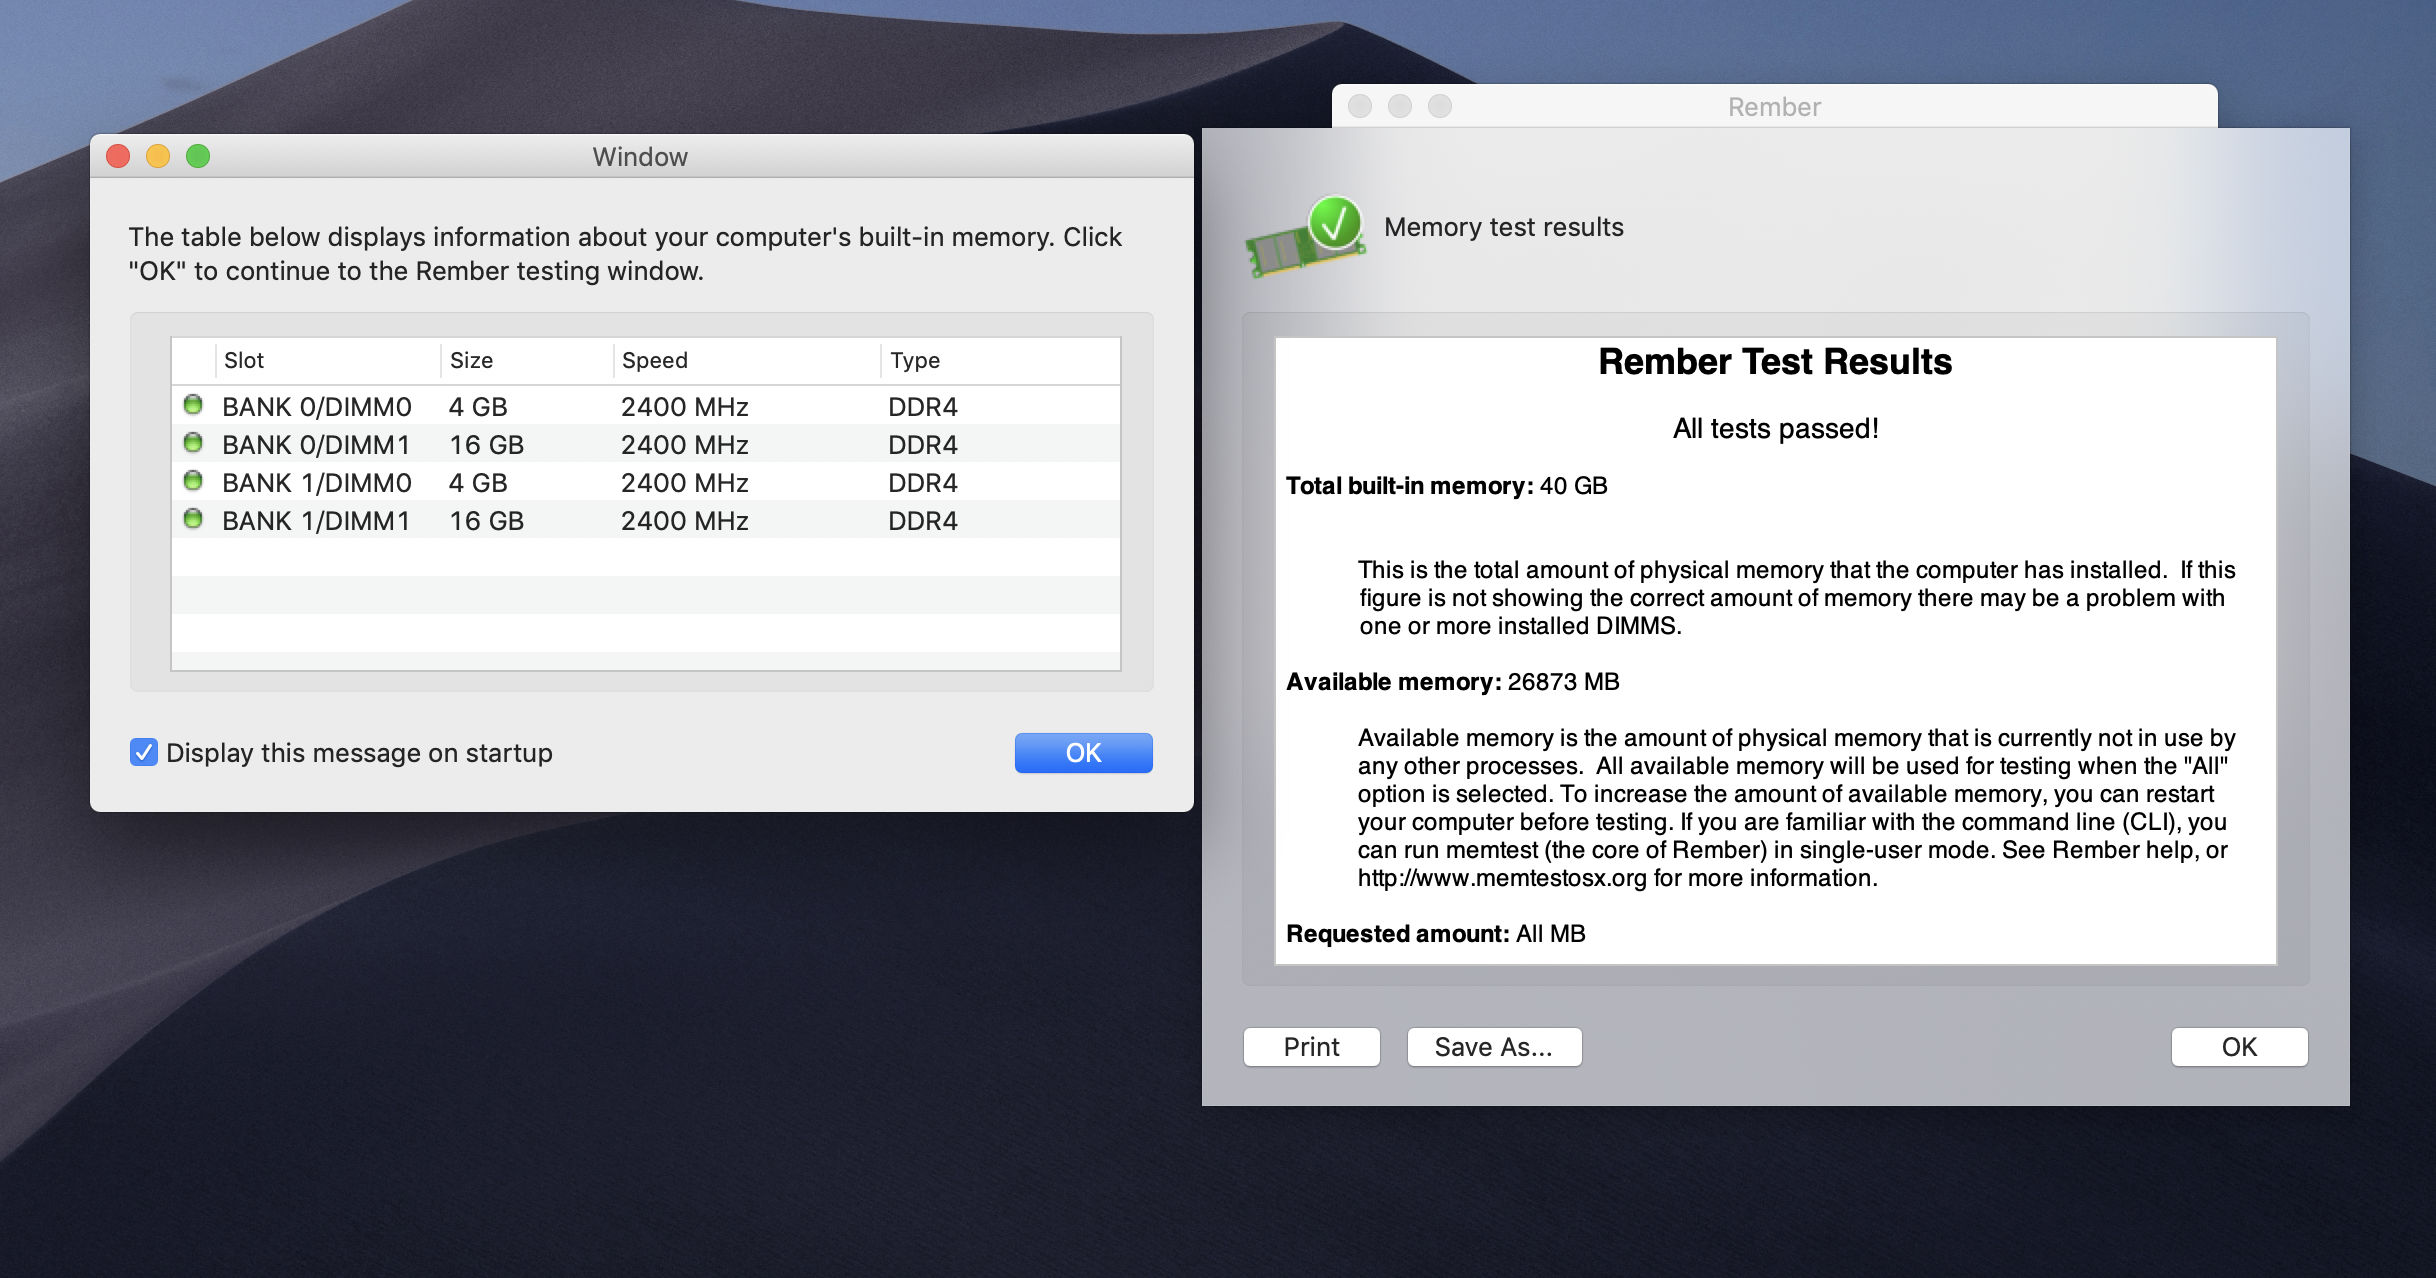The height and width of the screenshot is (1278, 2436).
Task: Click green status dot for BANK 0/DIMM1
Action: [193, 443]
